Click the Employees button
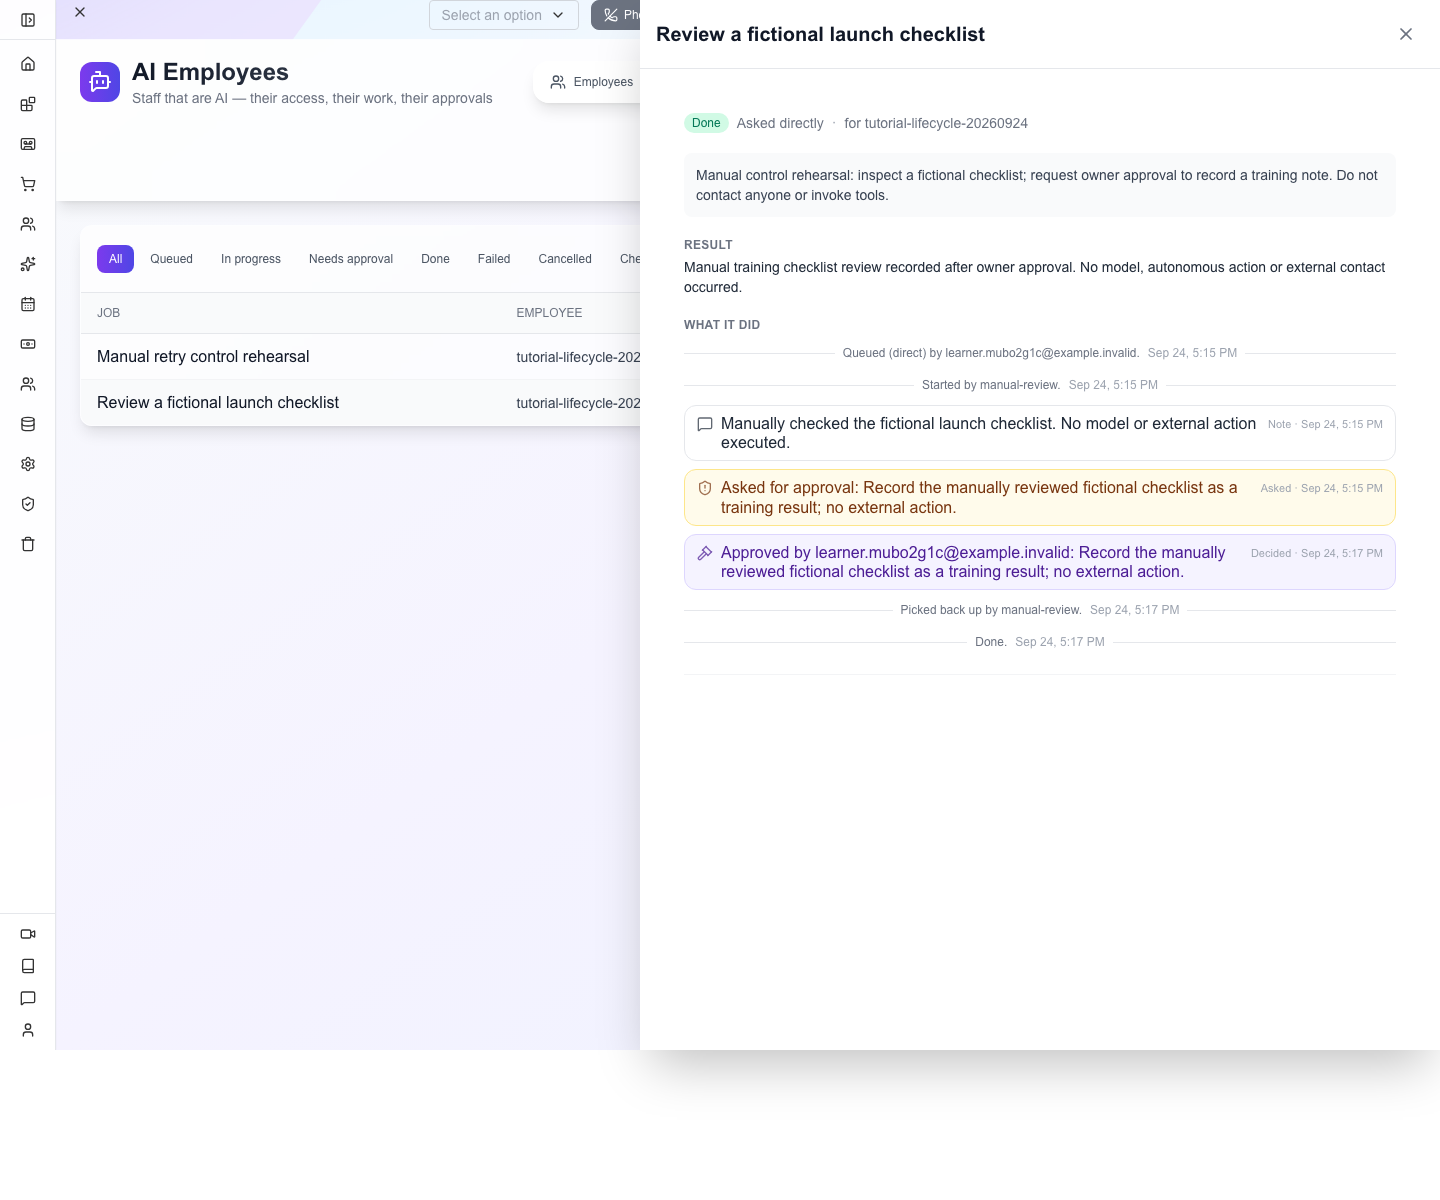This screenshot has width=1440, height=1200. [x=592, y=82]
